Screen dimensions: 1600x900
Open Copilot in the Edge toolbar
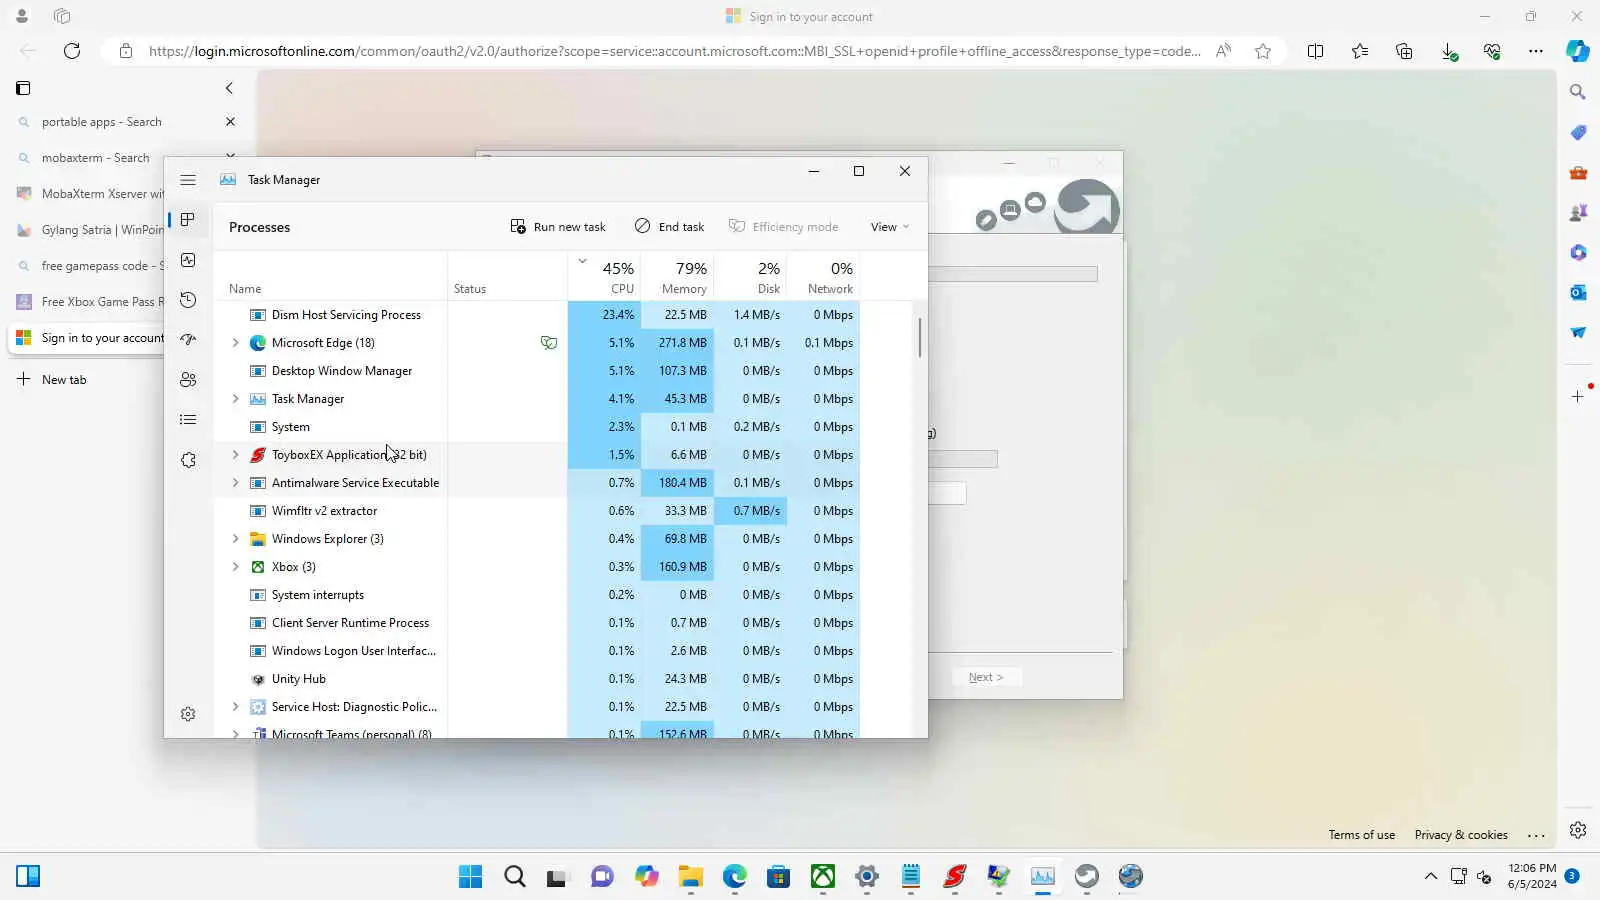click(1578, 51)
